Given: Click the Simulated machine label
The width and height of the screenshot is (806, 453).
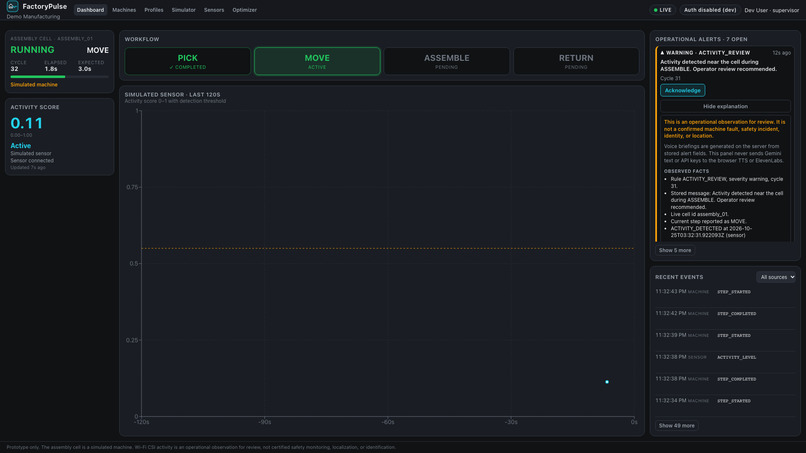Looking at the screenshot, I should [x=34, y=84].
